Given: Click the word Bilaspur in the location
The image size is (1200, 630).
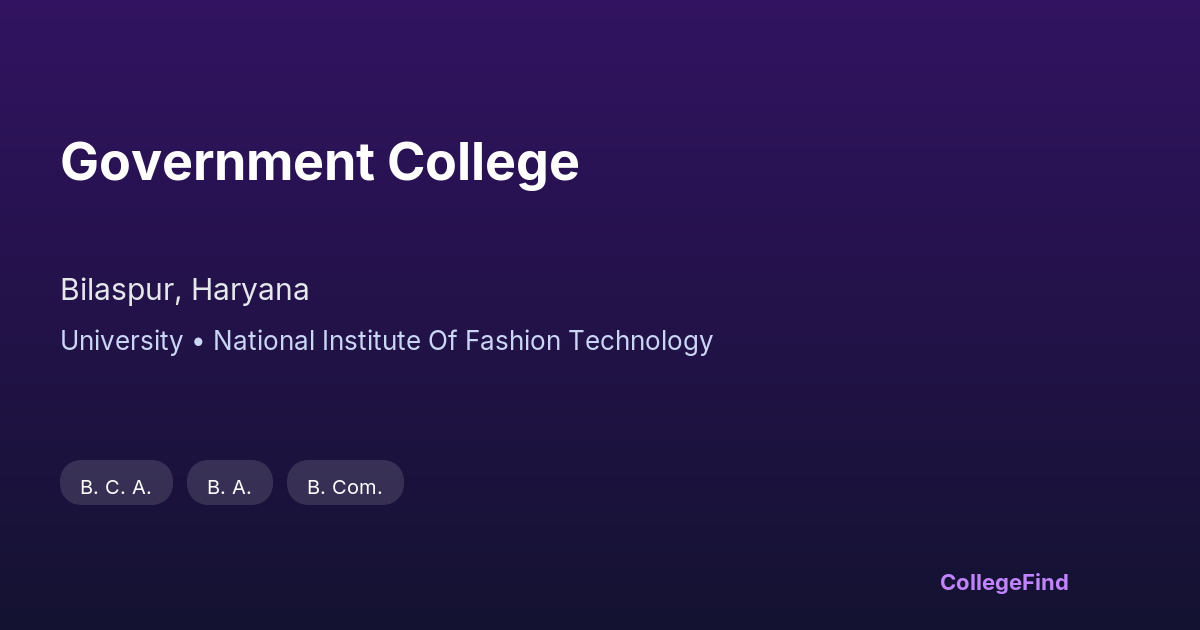Looking at the screenshot, I should pyautogui.click(x=119, y=290).
